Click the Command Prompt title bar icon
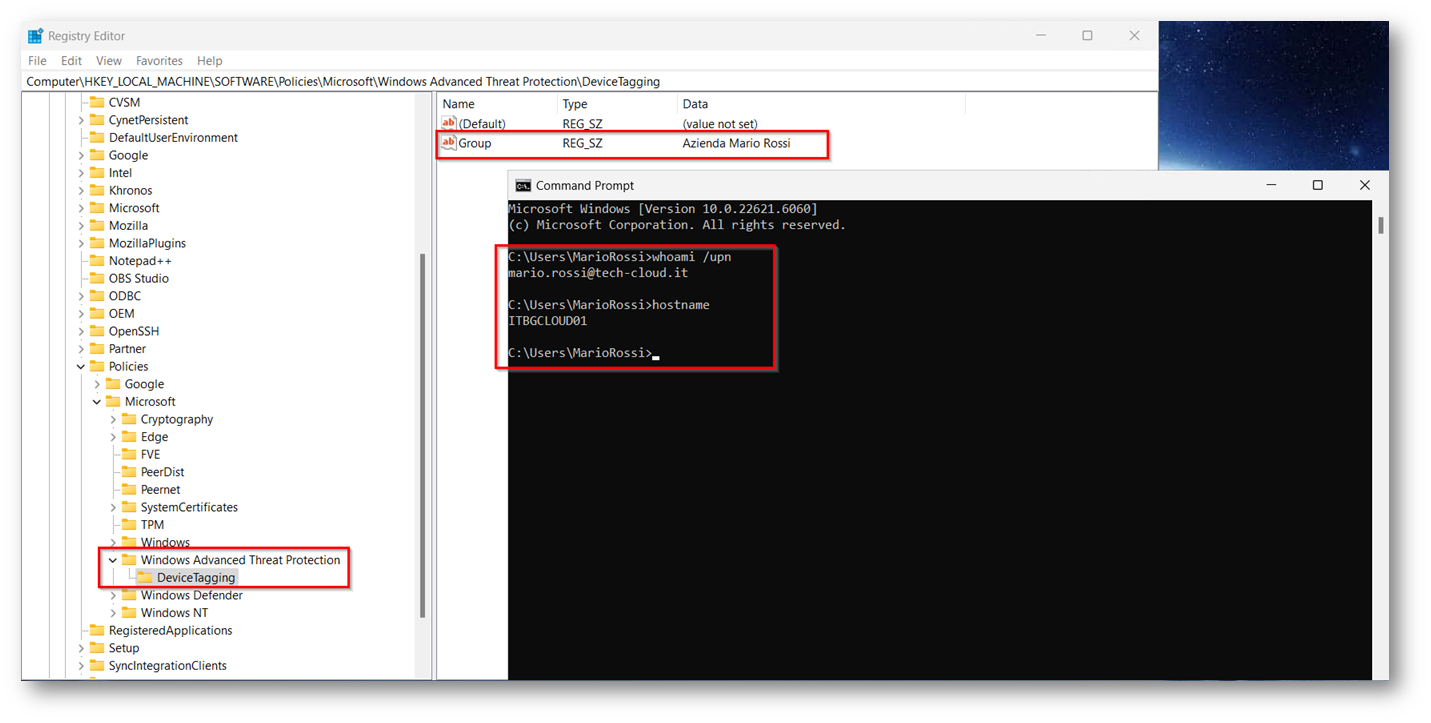Viewport: 1431px width, 723px height. pos(522,185)
